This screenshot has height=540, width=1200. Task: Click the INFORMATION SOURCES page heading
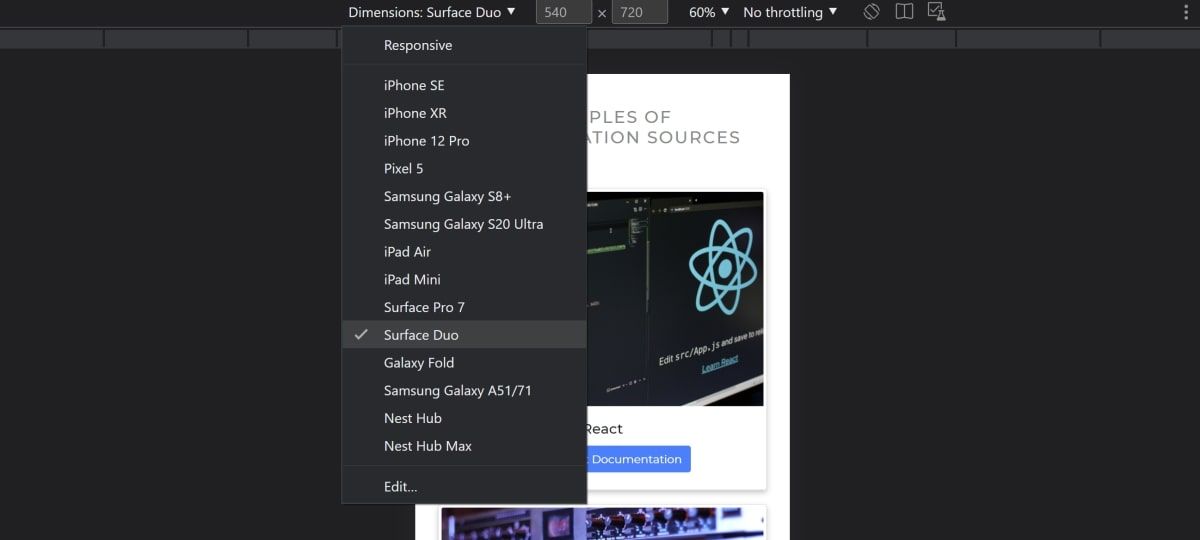tap(663, 127)
